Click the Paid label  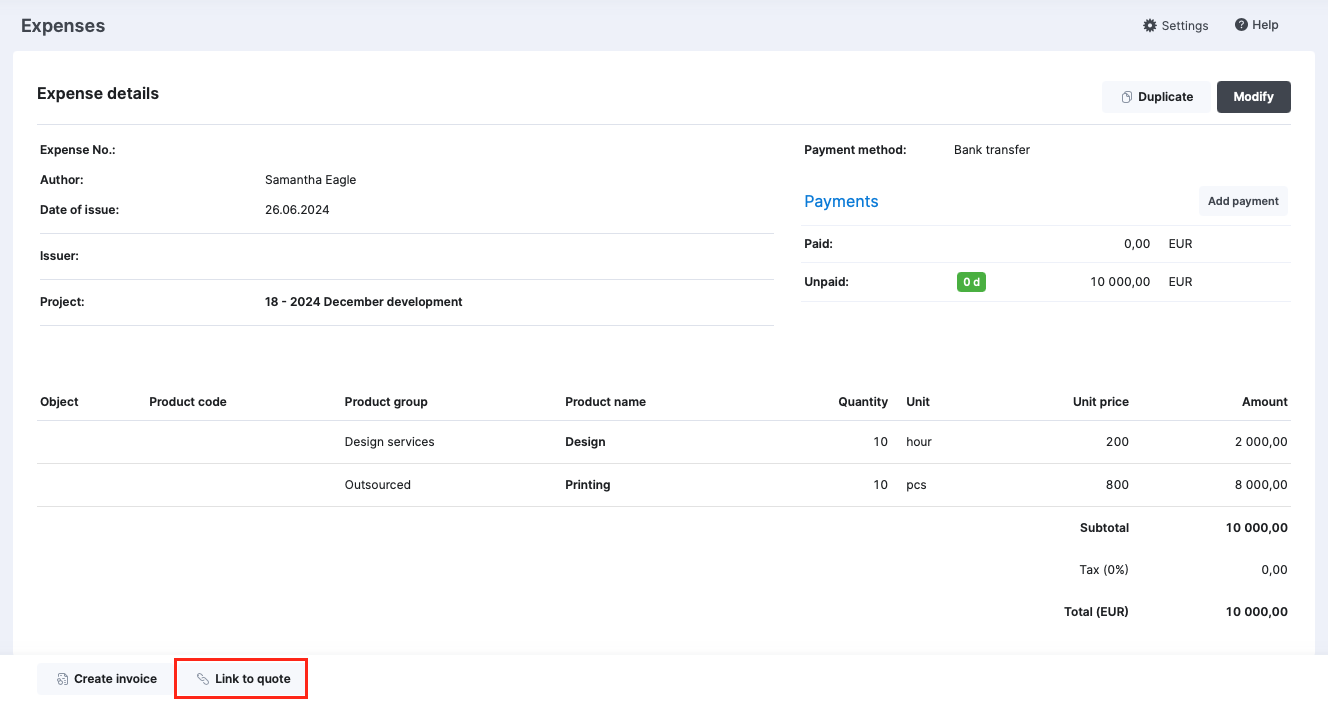point(818,244)
